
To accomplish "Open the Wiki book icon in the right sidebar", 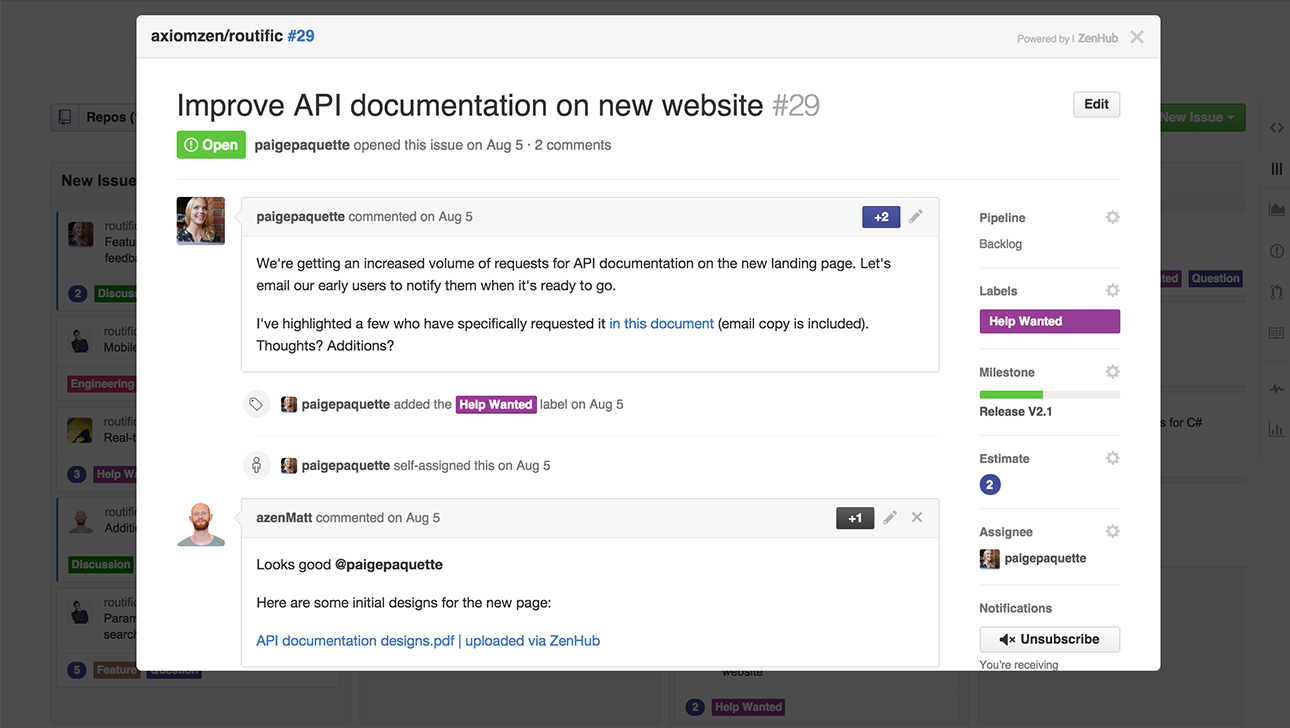I will [x=1276, y=333].
